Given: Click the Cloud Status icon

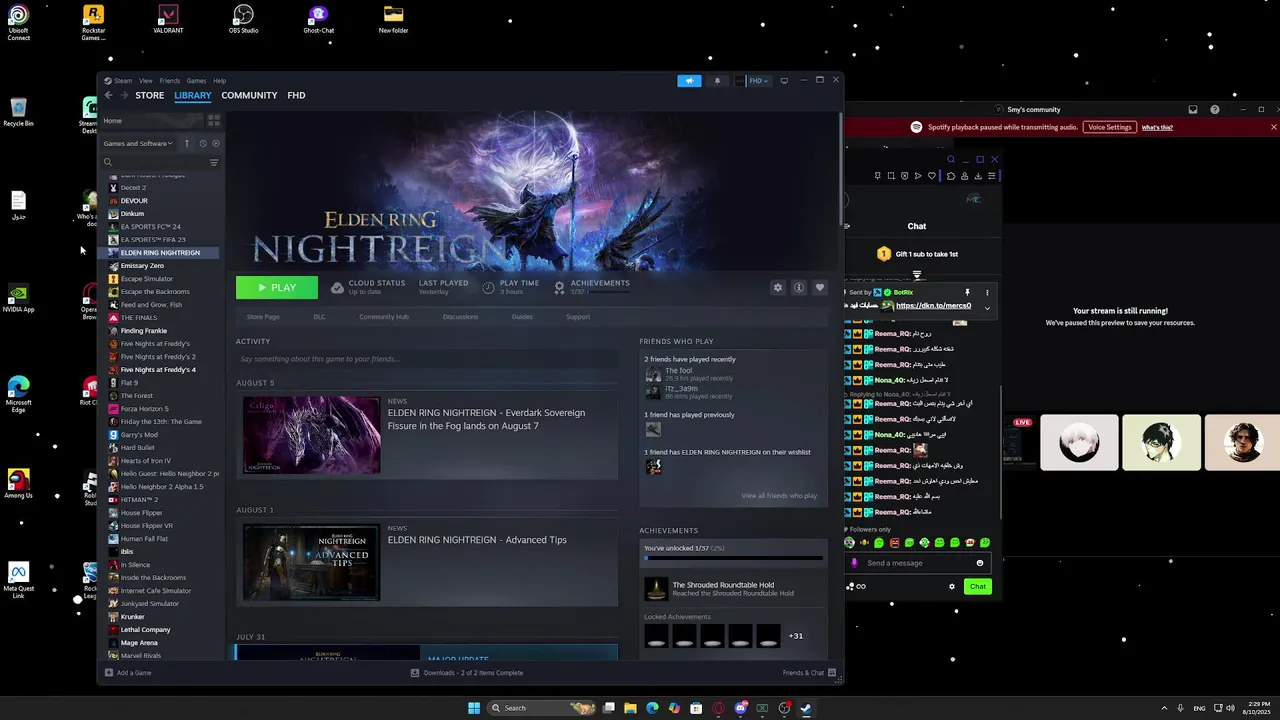Looking at the screenshot, I should pyautogui.click(x=337, y=288).
